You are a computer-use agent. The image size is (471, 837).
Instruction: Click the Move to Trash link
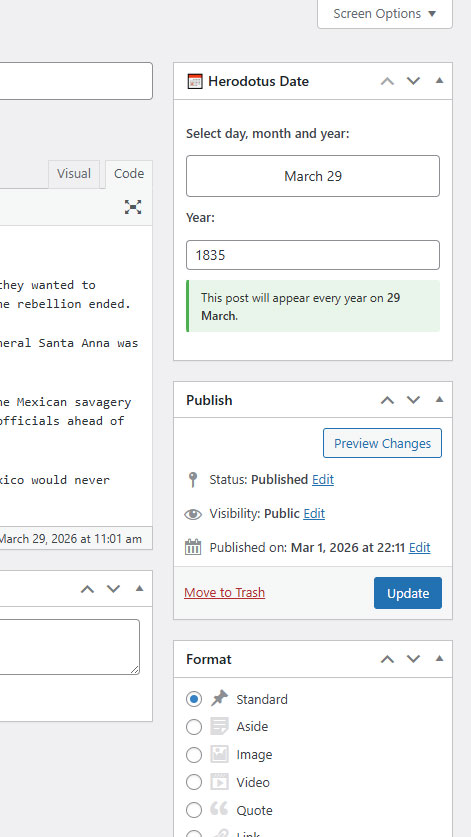[x=224, y=593]
